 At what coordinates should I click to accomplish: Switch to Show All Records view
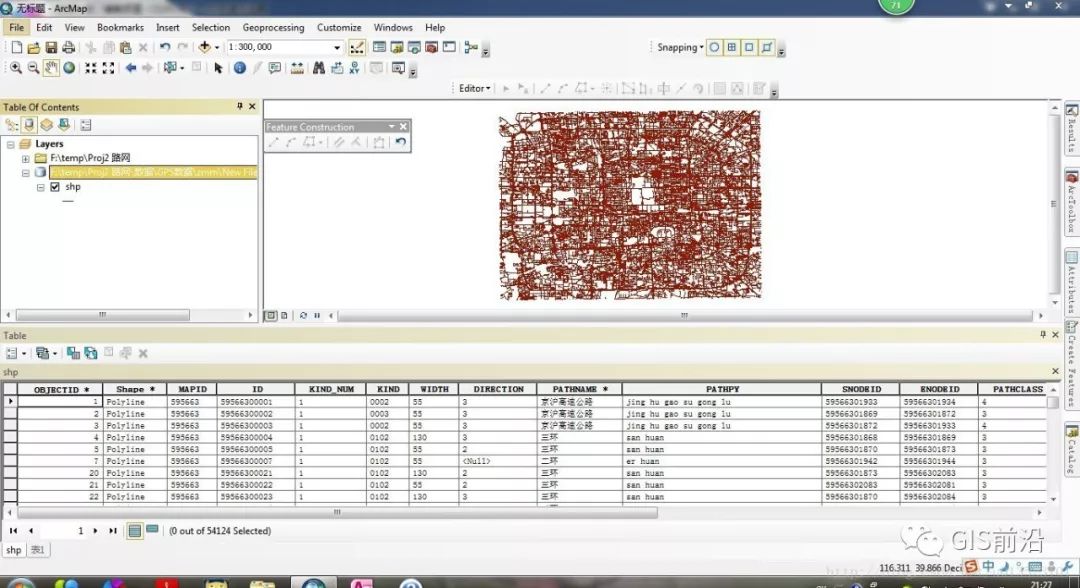(135, 531)
